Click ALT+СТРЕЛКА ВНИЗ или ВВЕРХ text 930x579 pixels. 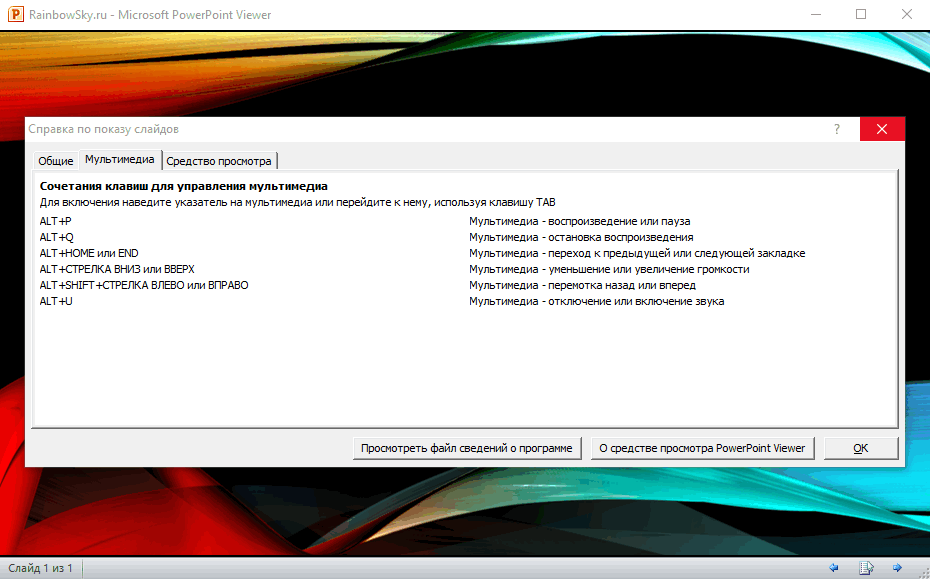tap(117, 269)
